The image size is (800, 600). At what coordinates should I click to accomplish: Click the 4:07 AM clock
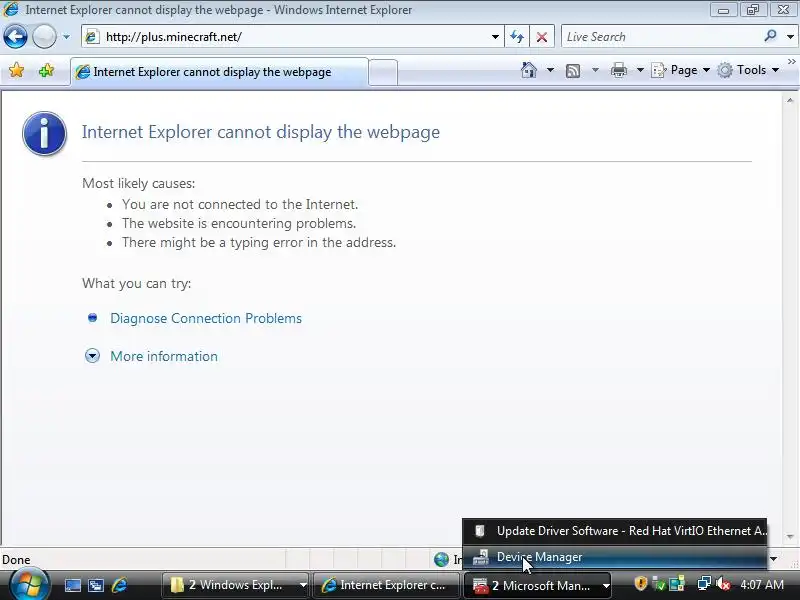pyautogui.click(x=762, y=584)
